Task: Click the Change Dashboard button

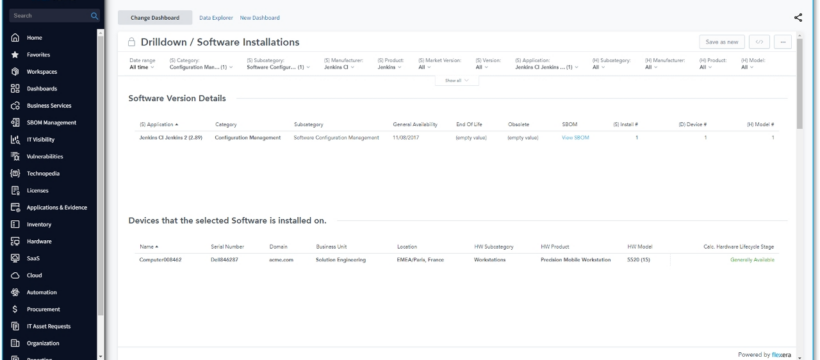Action: [155, 18]
